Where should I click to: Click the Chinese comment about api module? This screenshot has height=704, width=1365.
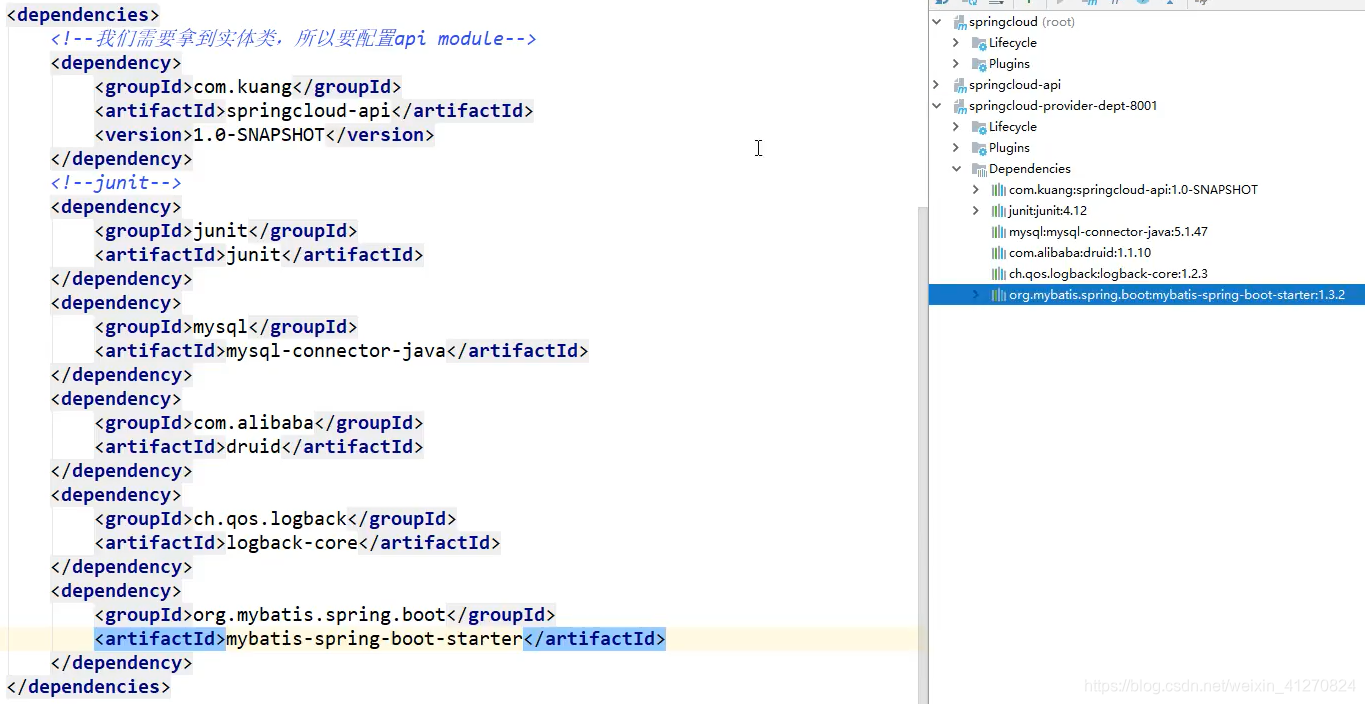tap(294, 39)
